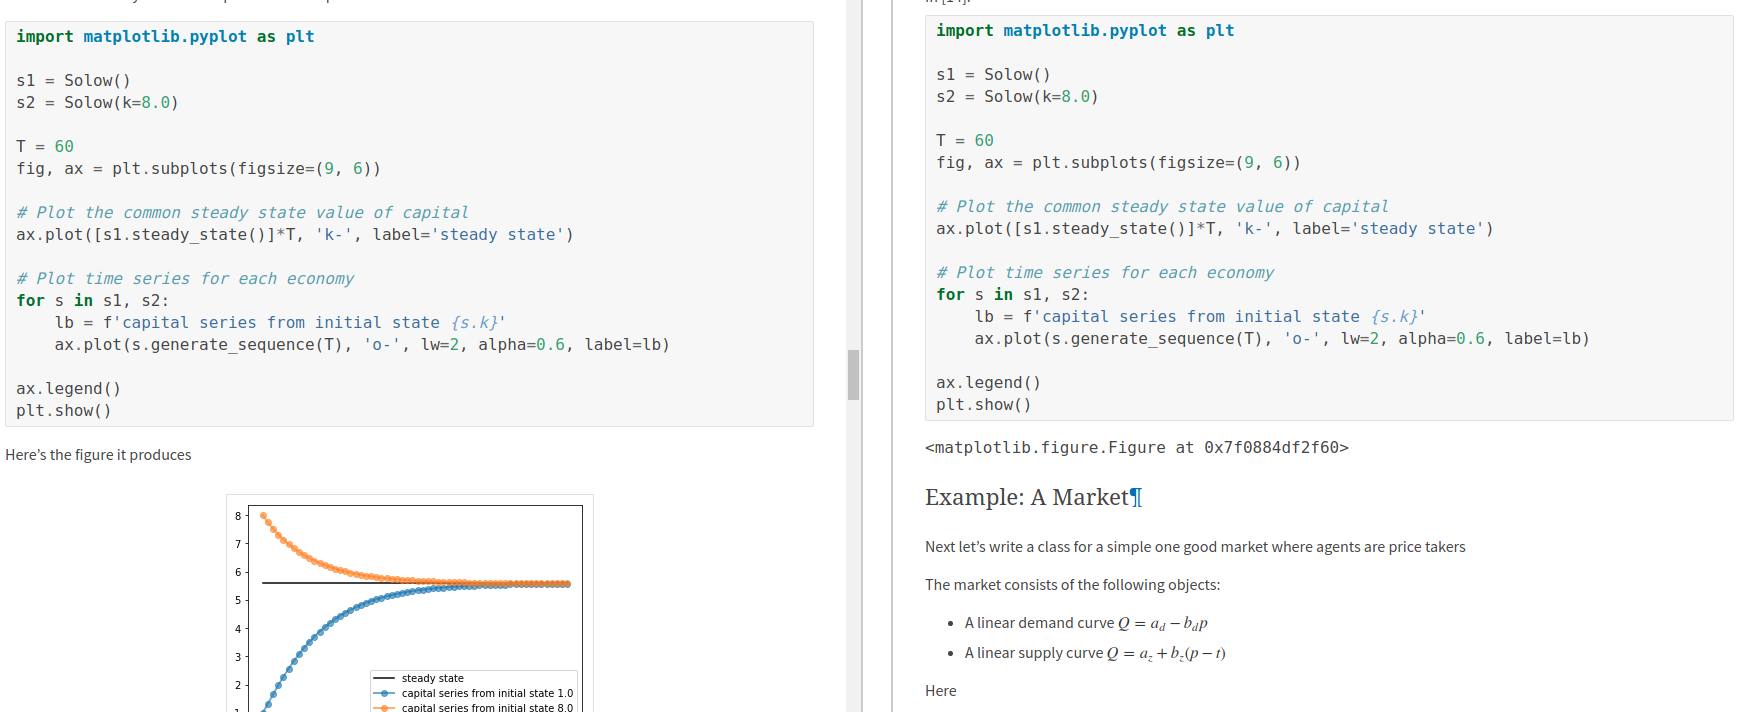Click the "lb = f'capital series" line in right cell
The height and width of the screenshot is (712, 1755).
pos(1200,317)
